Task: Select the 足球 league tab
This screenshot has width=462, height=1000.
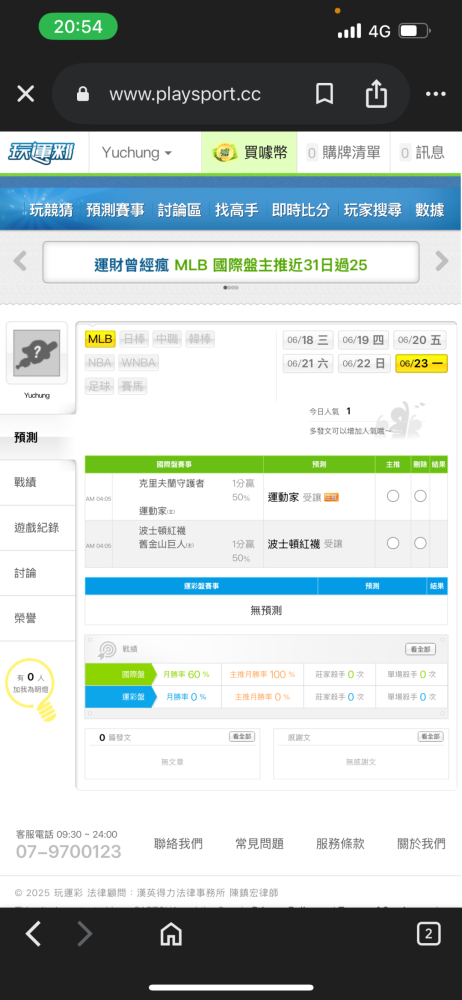Action: (x=100, y=386)
